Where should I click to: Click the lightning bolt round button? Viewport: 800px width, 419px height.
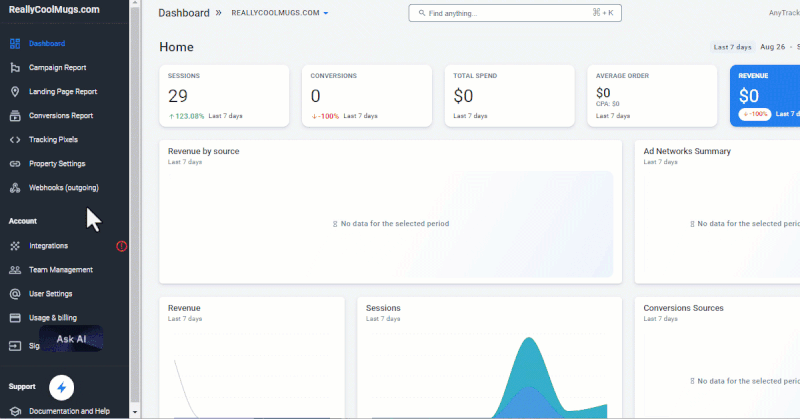[61, 388]
